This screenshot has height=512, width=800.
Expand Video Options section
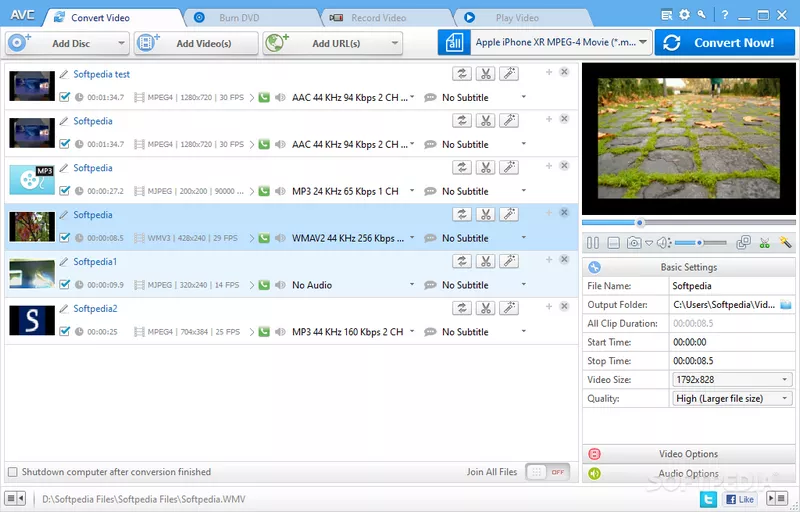coord(689,454)
